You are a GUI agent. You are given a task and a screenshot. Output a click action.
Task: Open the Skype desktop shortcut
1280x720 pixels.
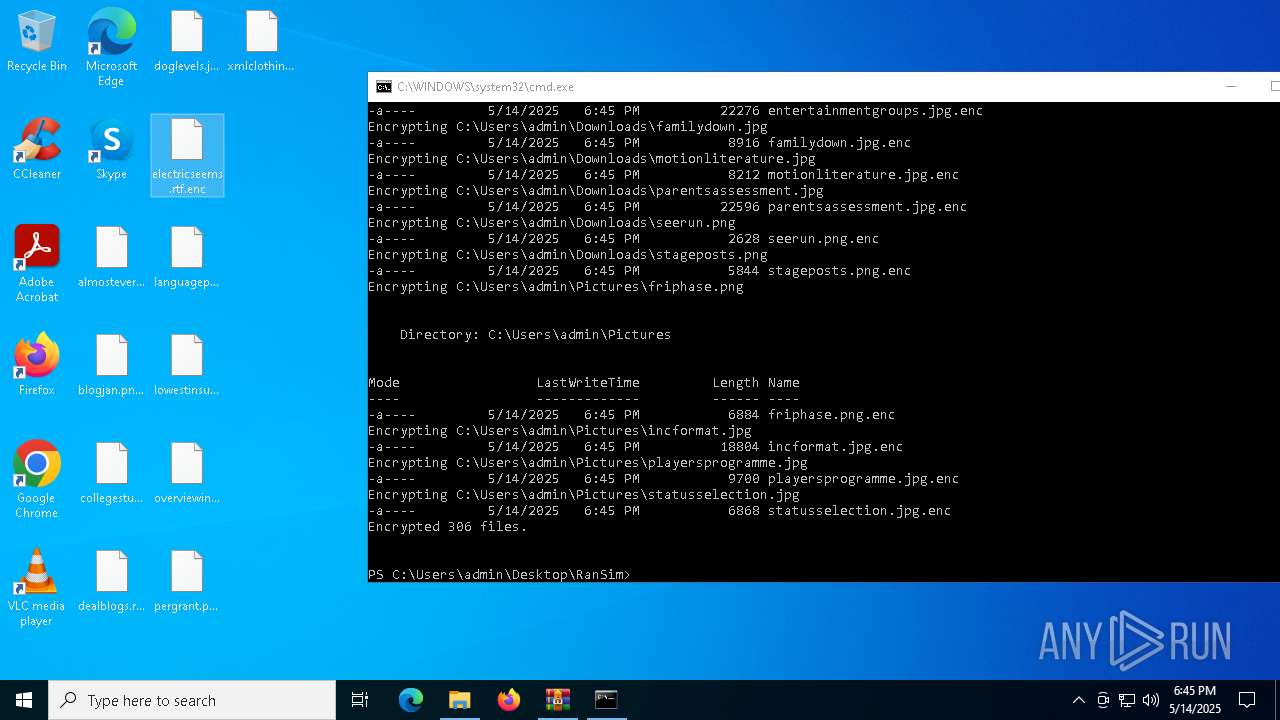(111, 150)
